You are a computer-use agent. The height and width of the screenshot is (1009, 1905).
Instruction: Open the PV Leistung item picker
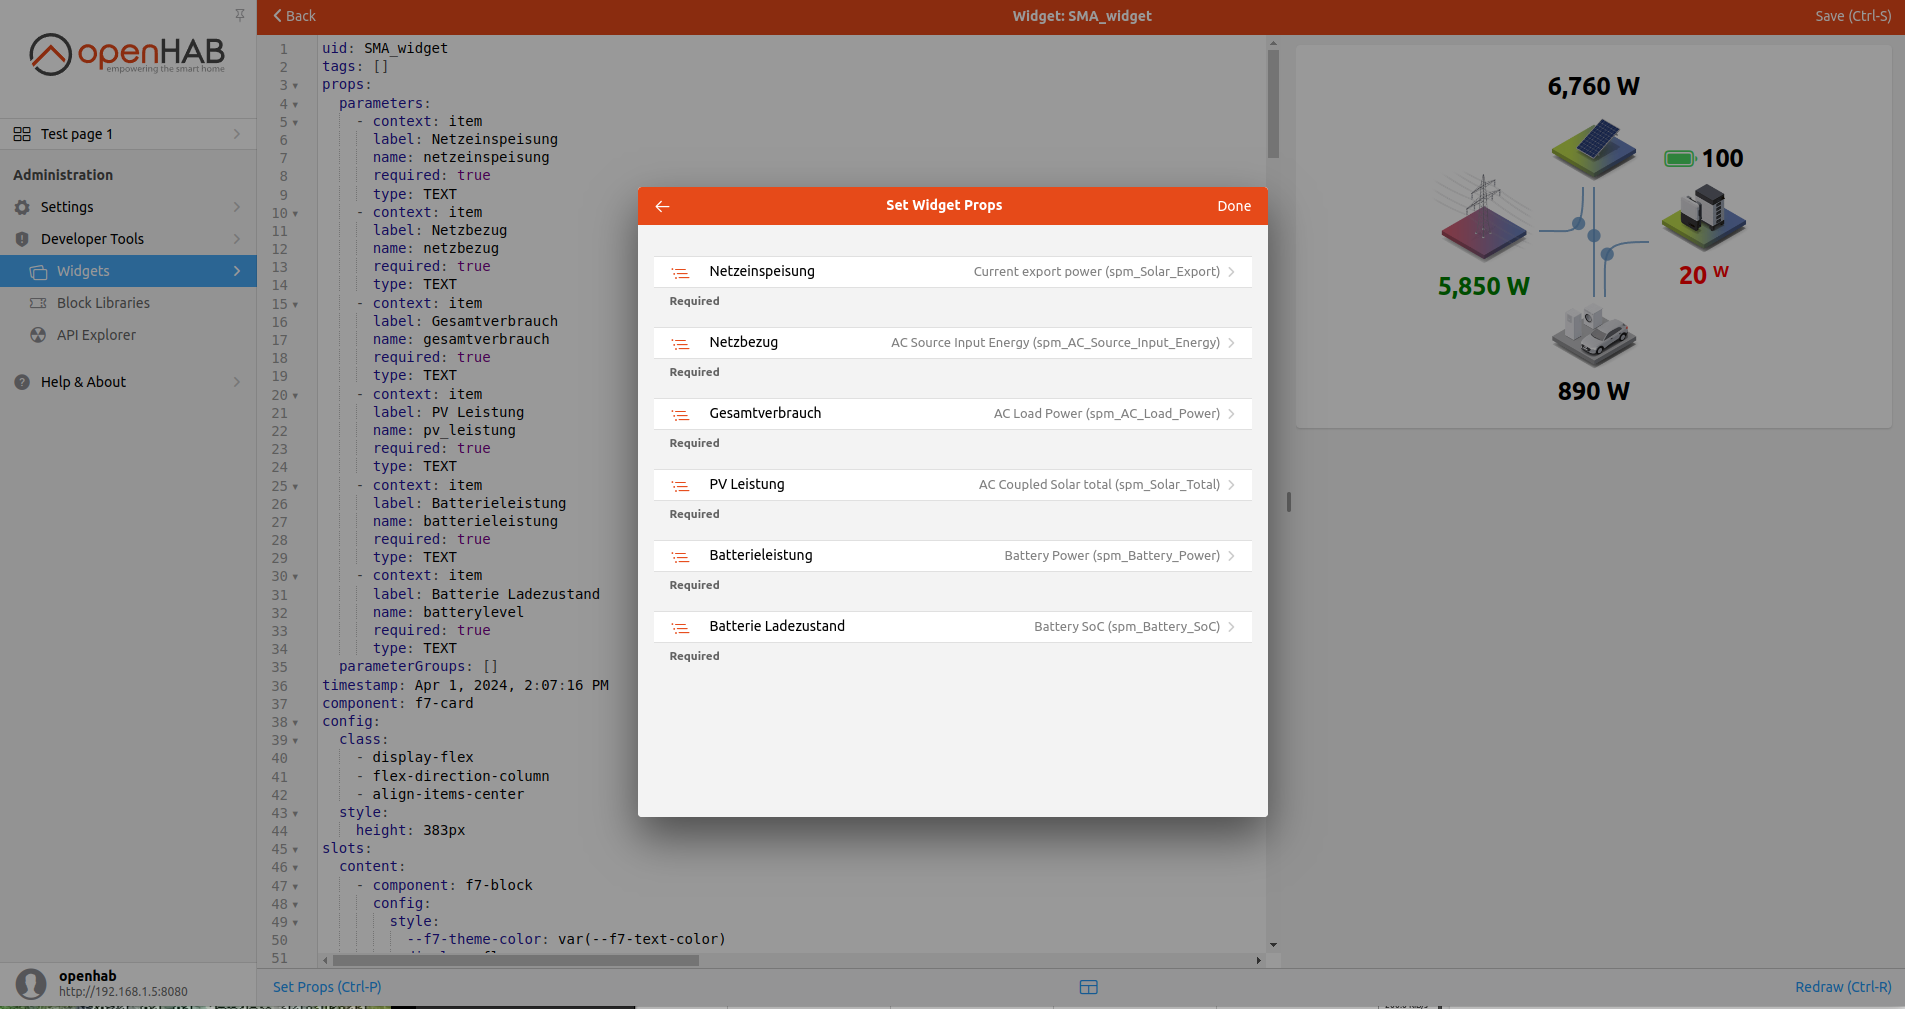[x=953, y=485]
